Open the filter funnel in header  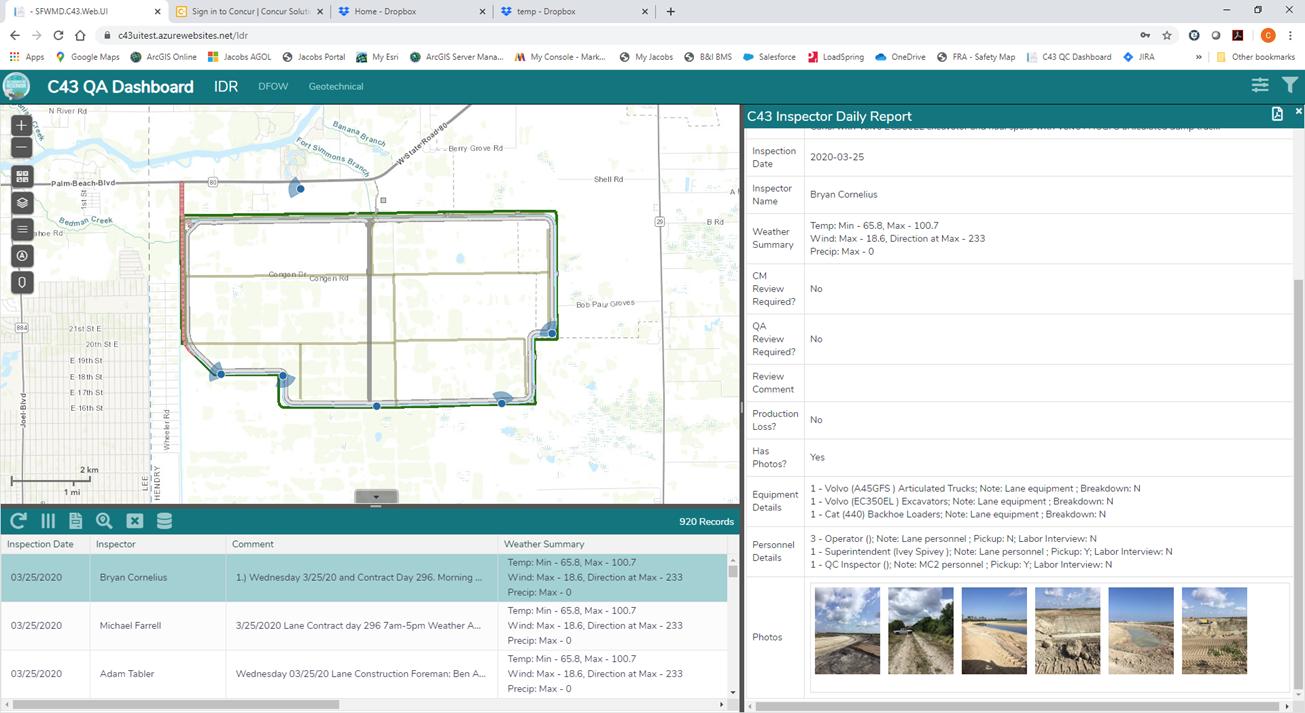pyautogui.click(x=1290, y=86)
